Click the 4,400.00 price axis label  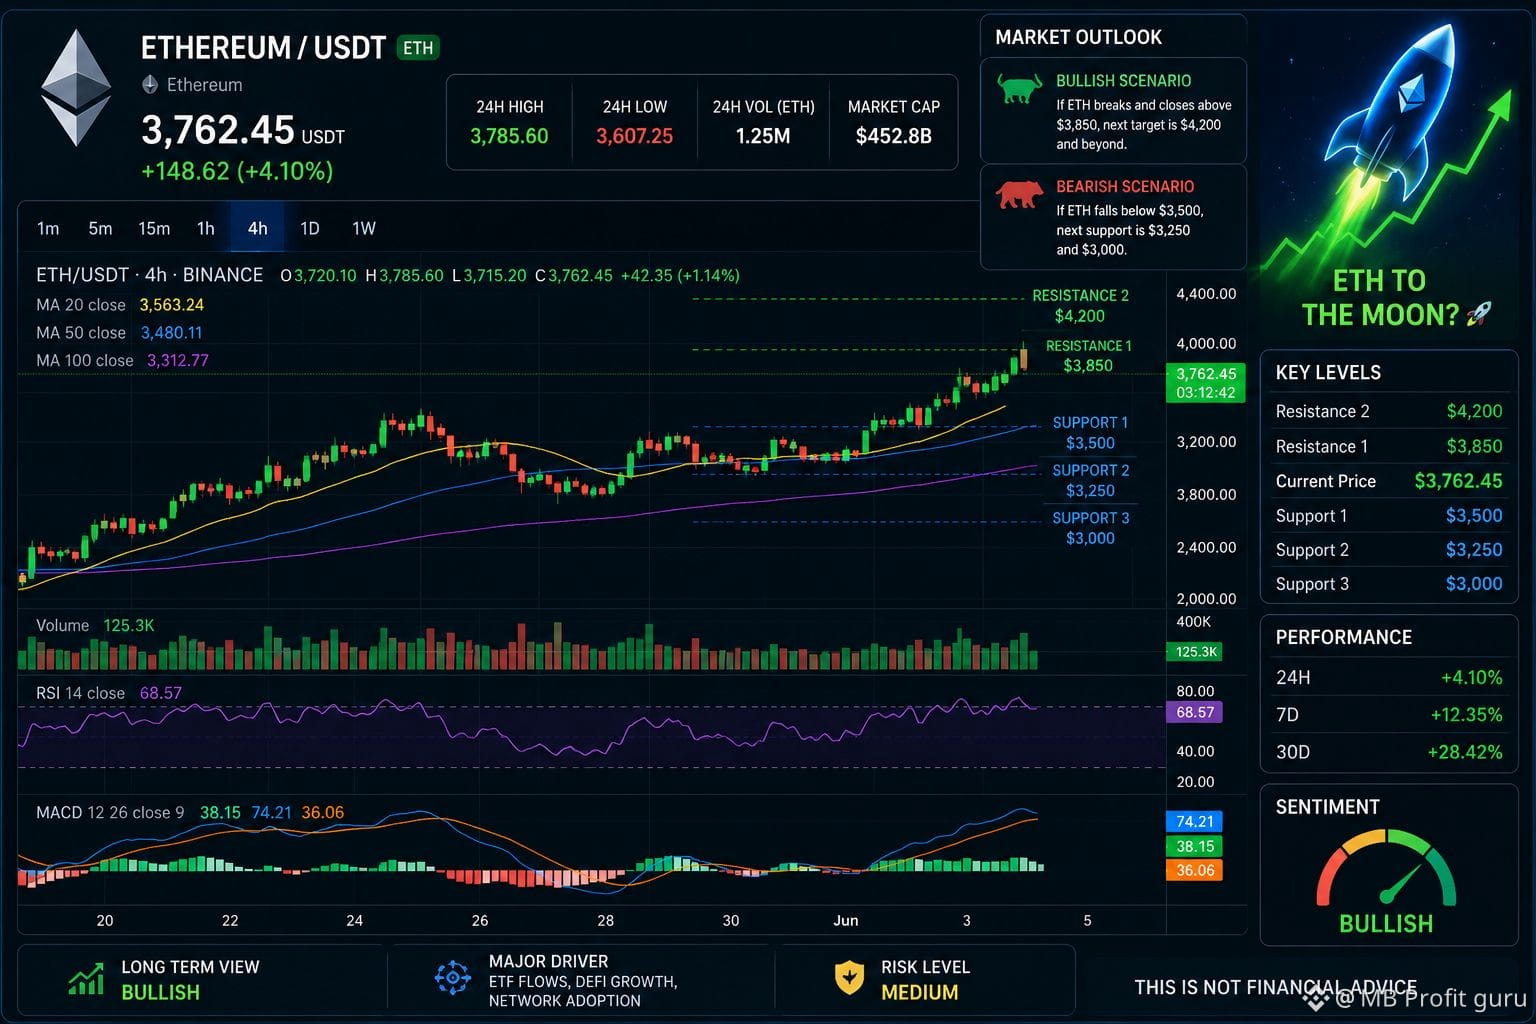[1206, 294]
